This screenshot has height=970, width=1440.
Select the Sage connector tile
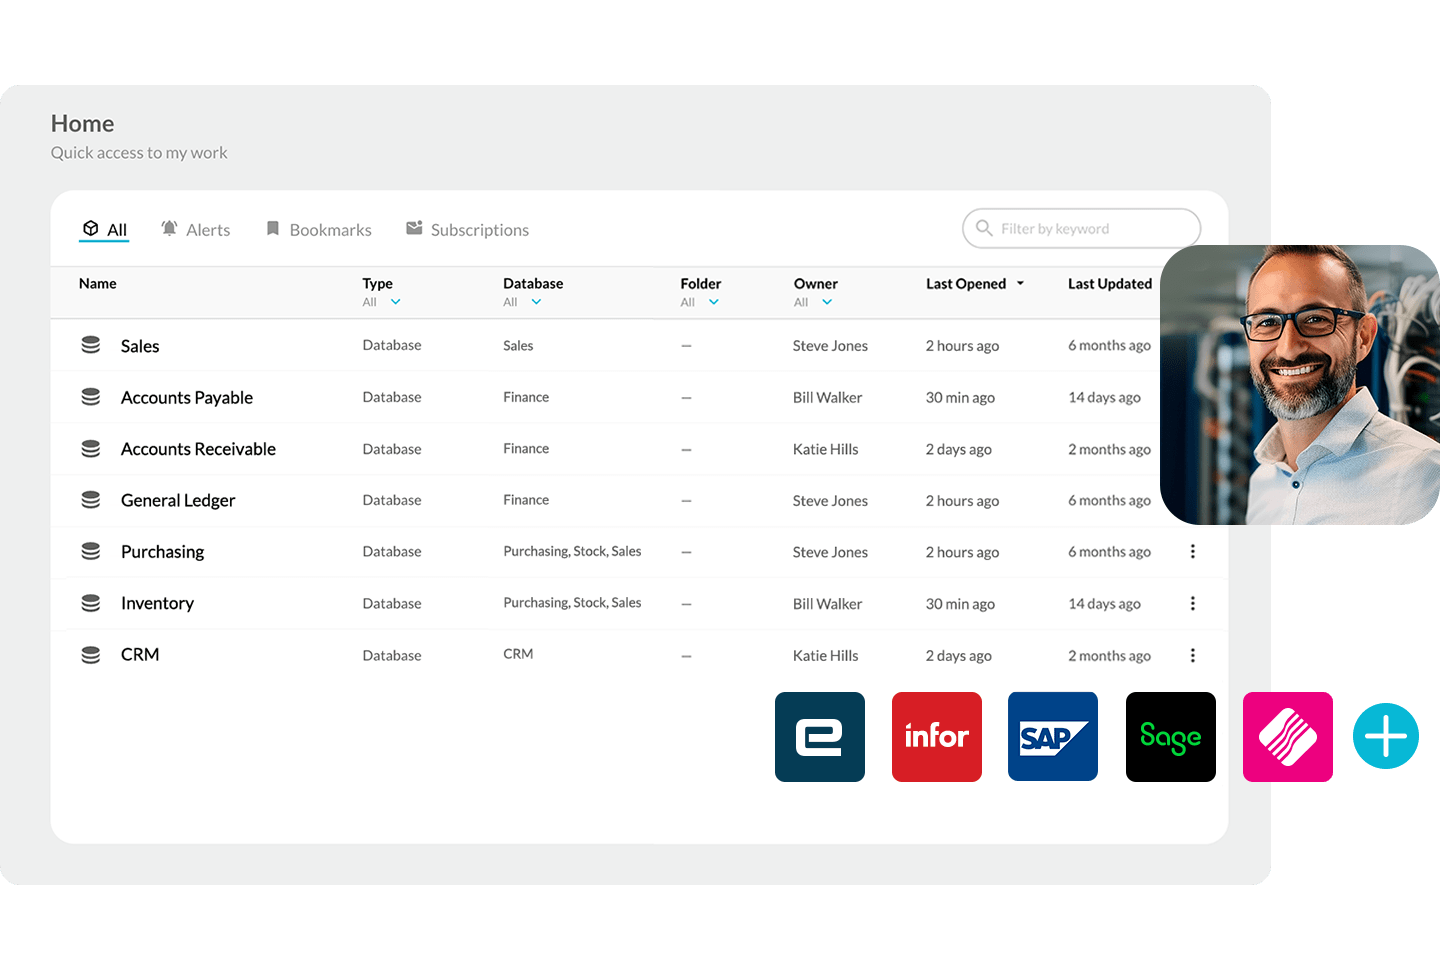(x=1171, y=737)
